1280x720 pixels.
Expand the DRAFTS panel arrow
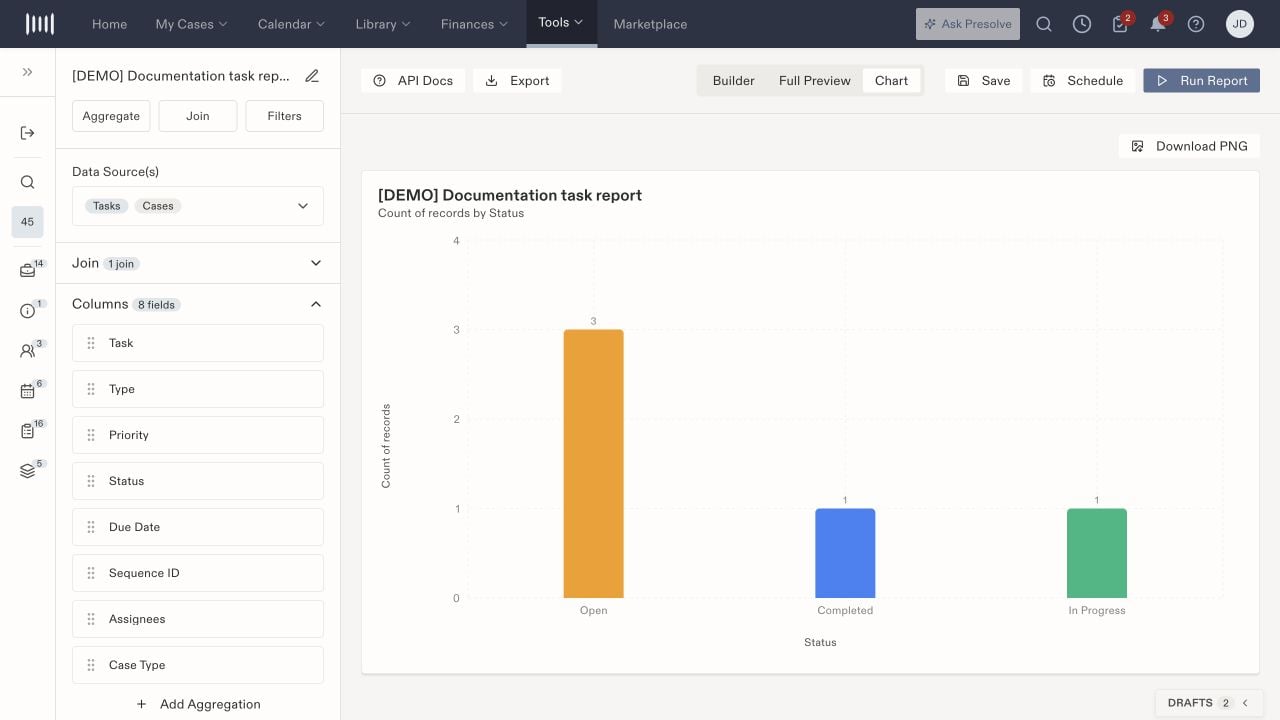[1245, 703]
